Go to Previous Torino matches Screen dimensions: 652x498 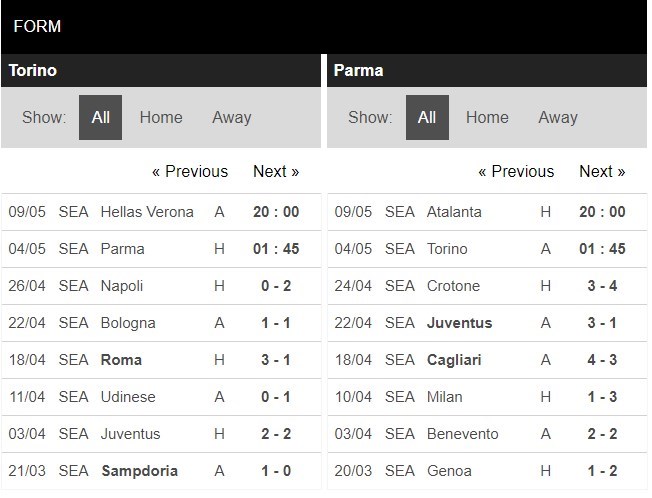click(x=190, y=171)
